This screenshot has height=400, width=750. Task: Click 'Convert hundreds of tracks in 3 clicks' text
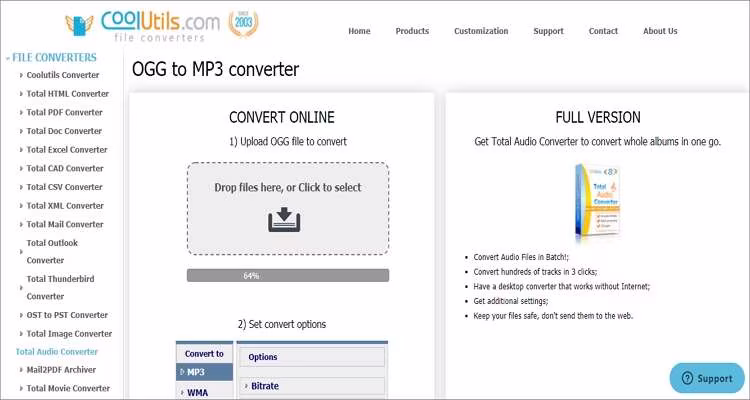(535, 272)
